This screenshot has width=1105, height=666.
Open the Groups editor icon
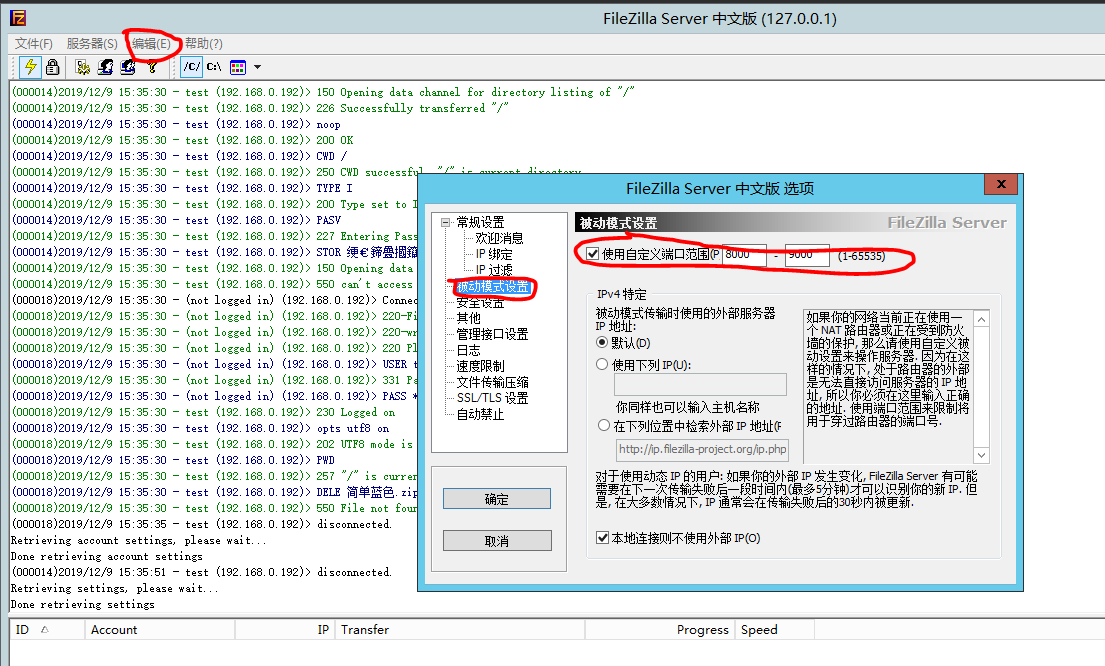point(128,67)
